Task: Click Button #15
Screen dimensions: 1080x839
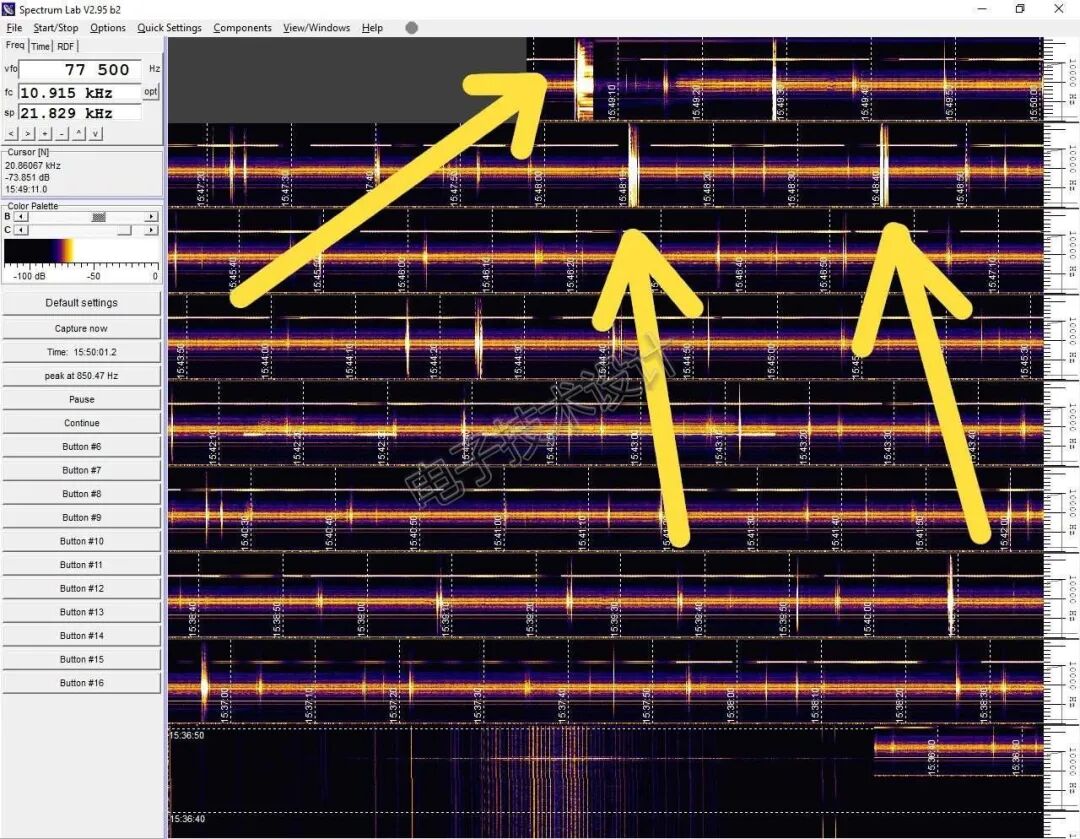Action: (81, 659)
